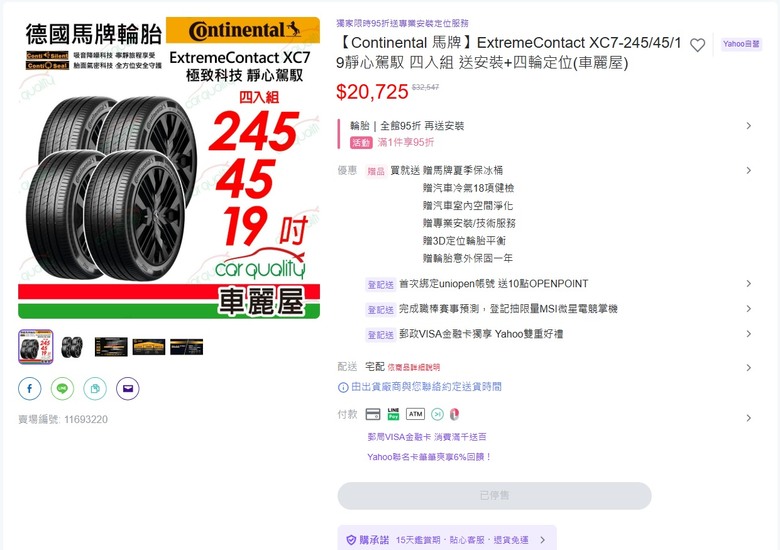Share product via Facebook icon
The image size is (780, 550).
[30, 388]
